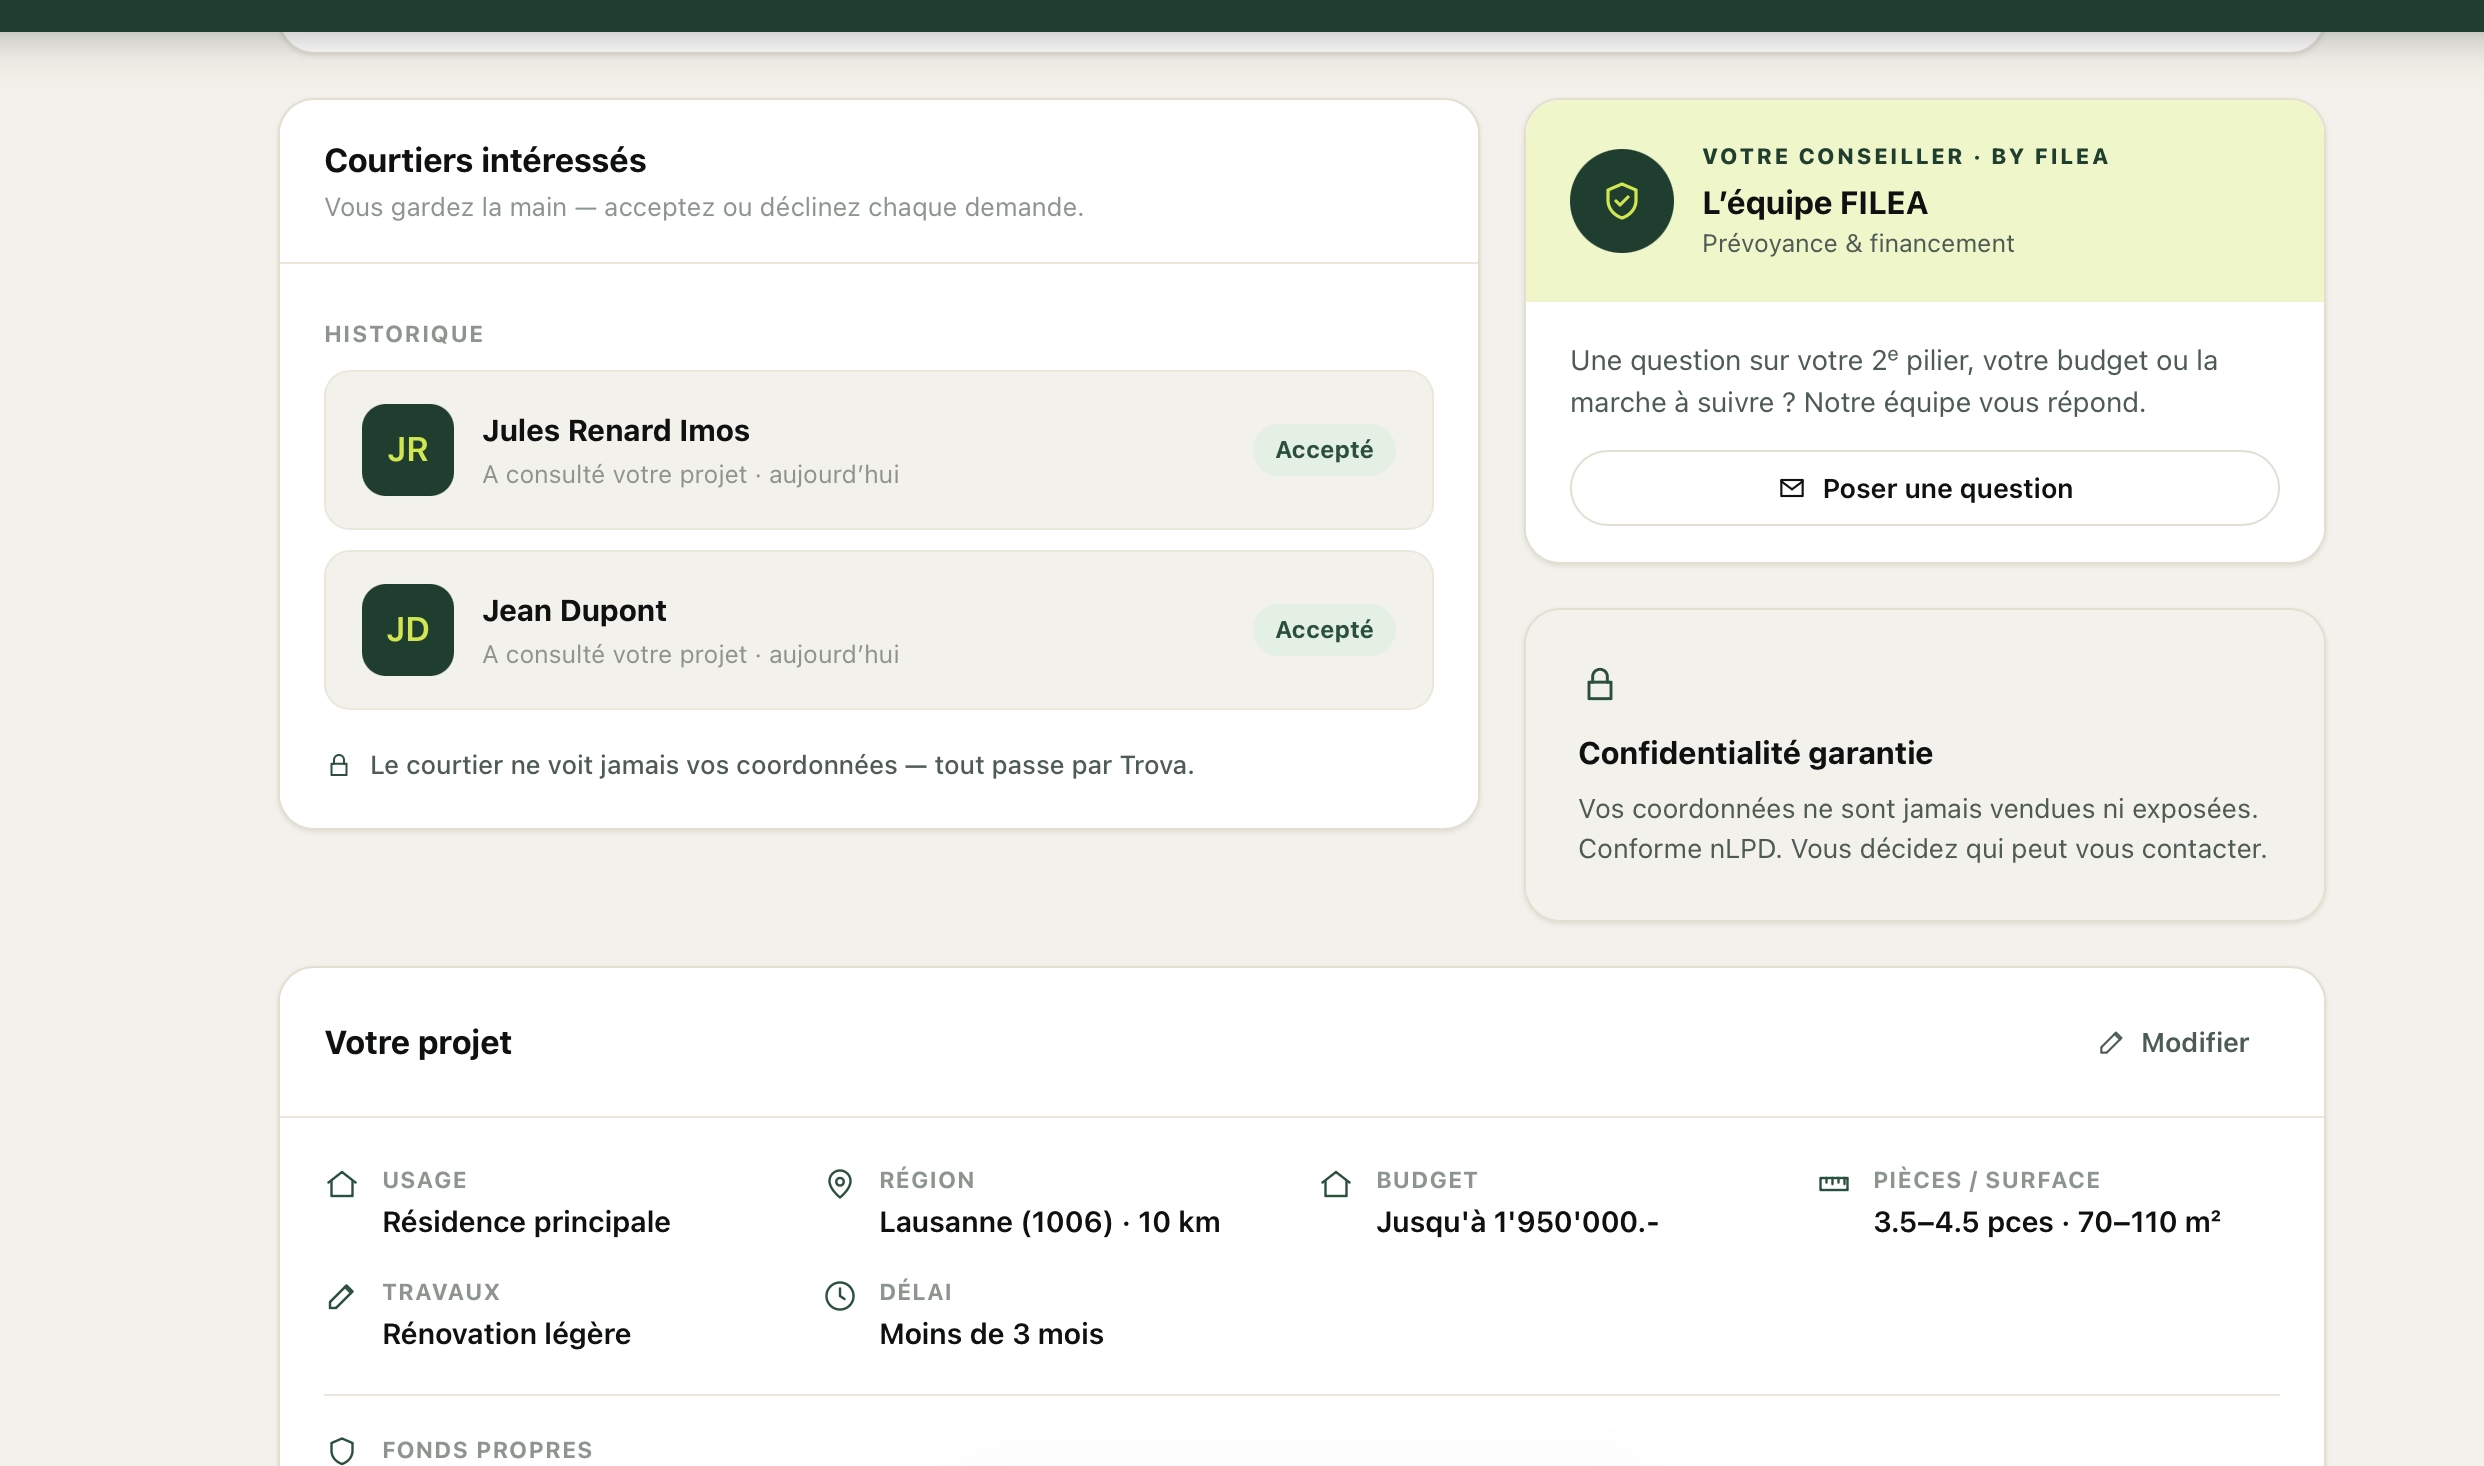Click the envelope icon in Poser une question
Viewport: 2484px width, 1466px height.
click(x=1792, y=488)
